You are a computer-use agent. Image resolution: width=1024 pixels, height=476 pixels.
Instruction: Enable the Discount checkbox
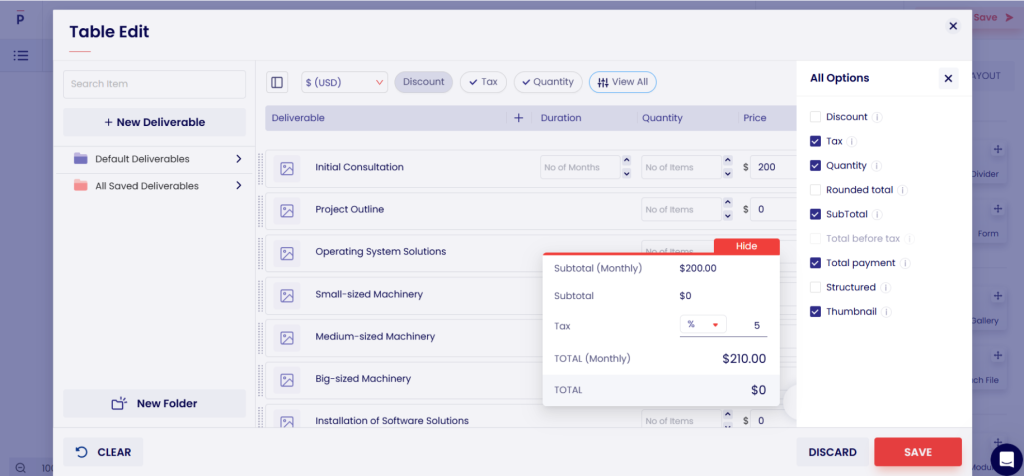(815, 117)
